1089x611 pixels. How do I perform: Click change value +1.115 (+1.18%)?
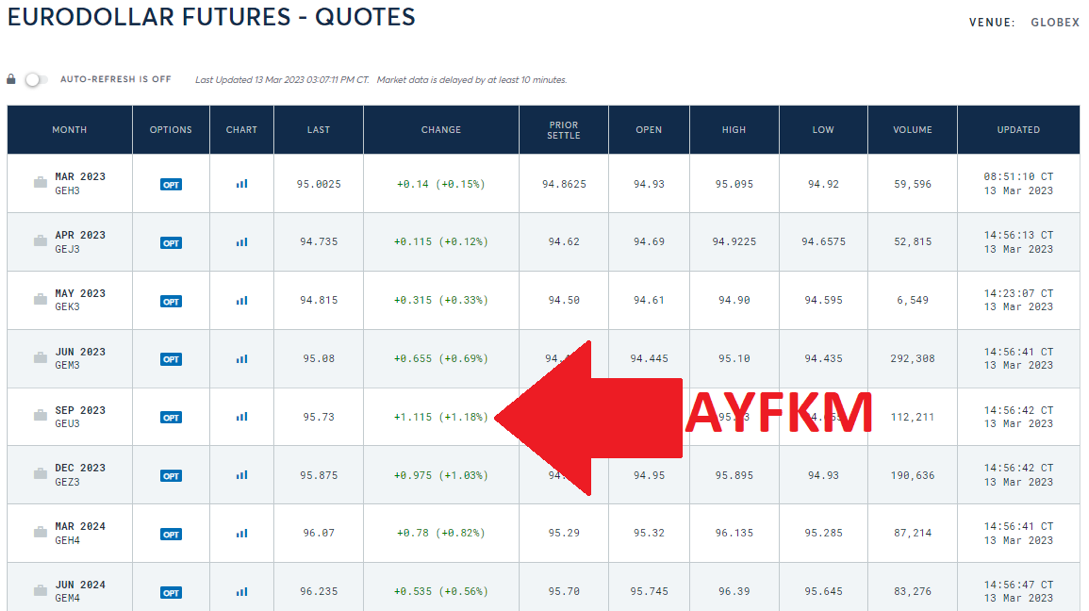pos(441,417)
